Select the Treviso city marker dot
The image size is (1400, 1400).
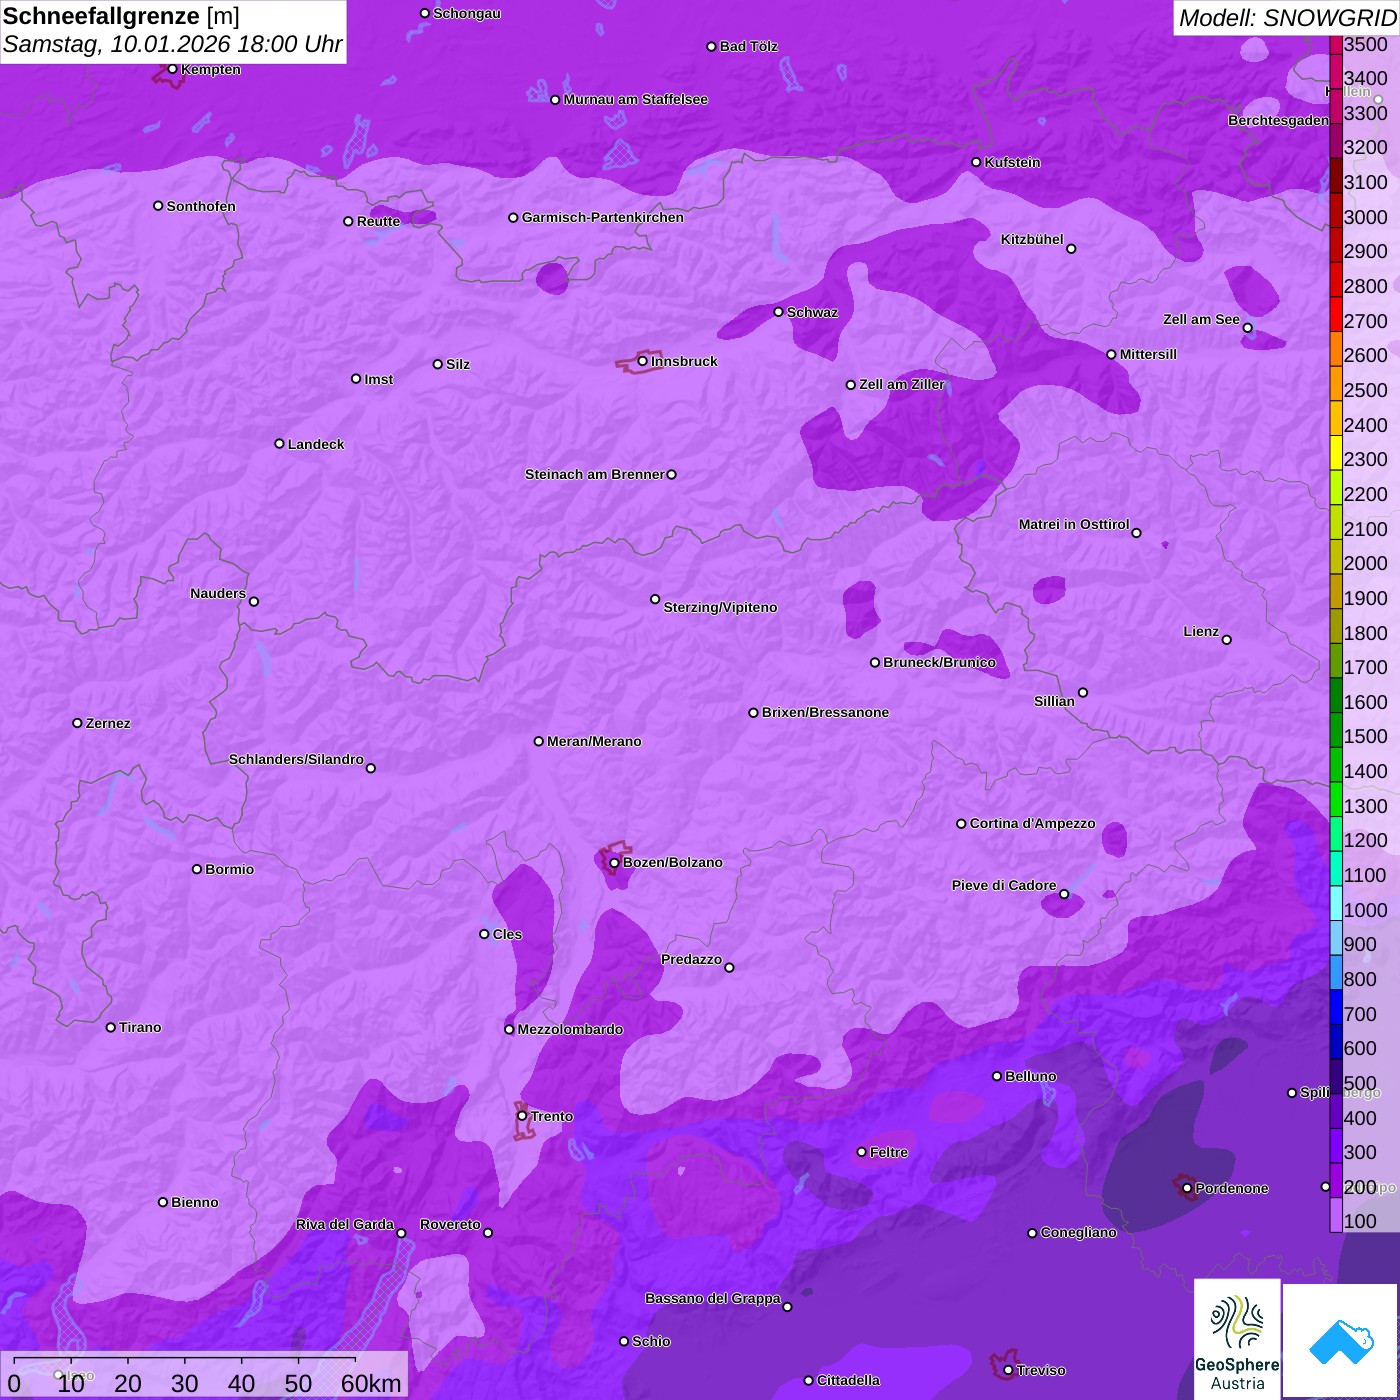(x=1008, y=1371)
